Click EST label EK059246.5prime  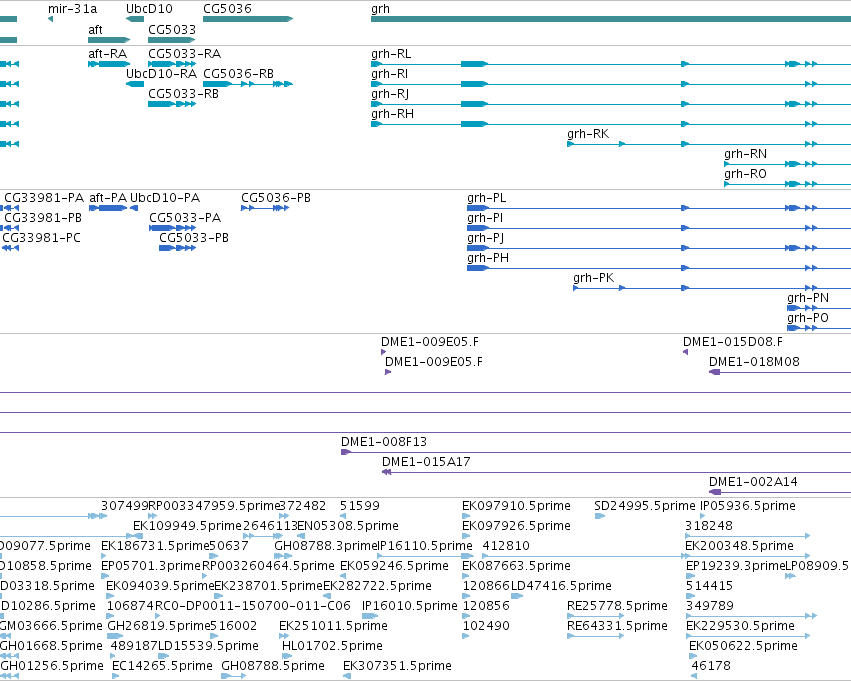[x=394, y=566]
